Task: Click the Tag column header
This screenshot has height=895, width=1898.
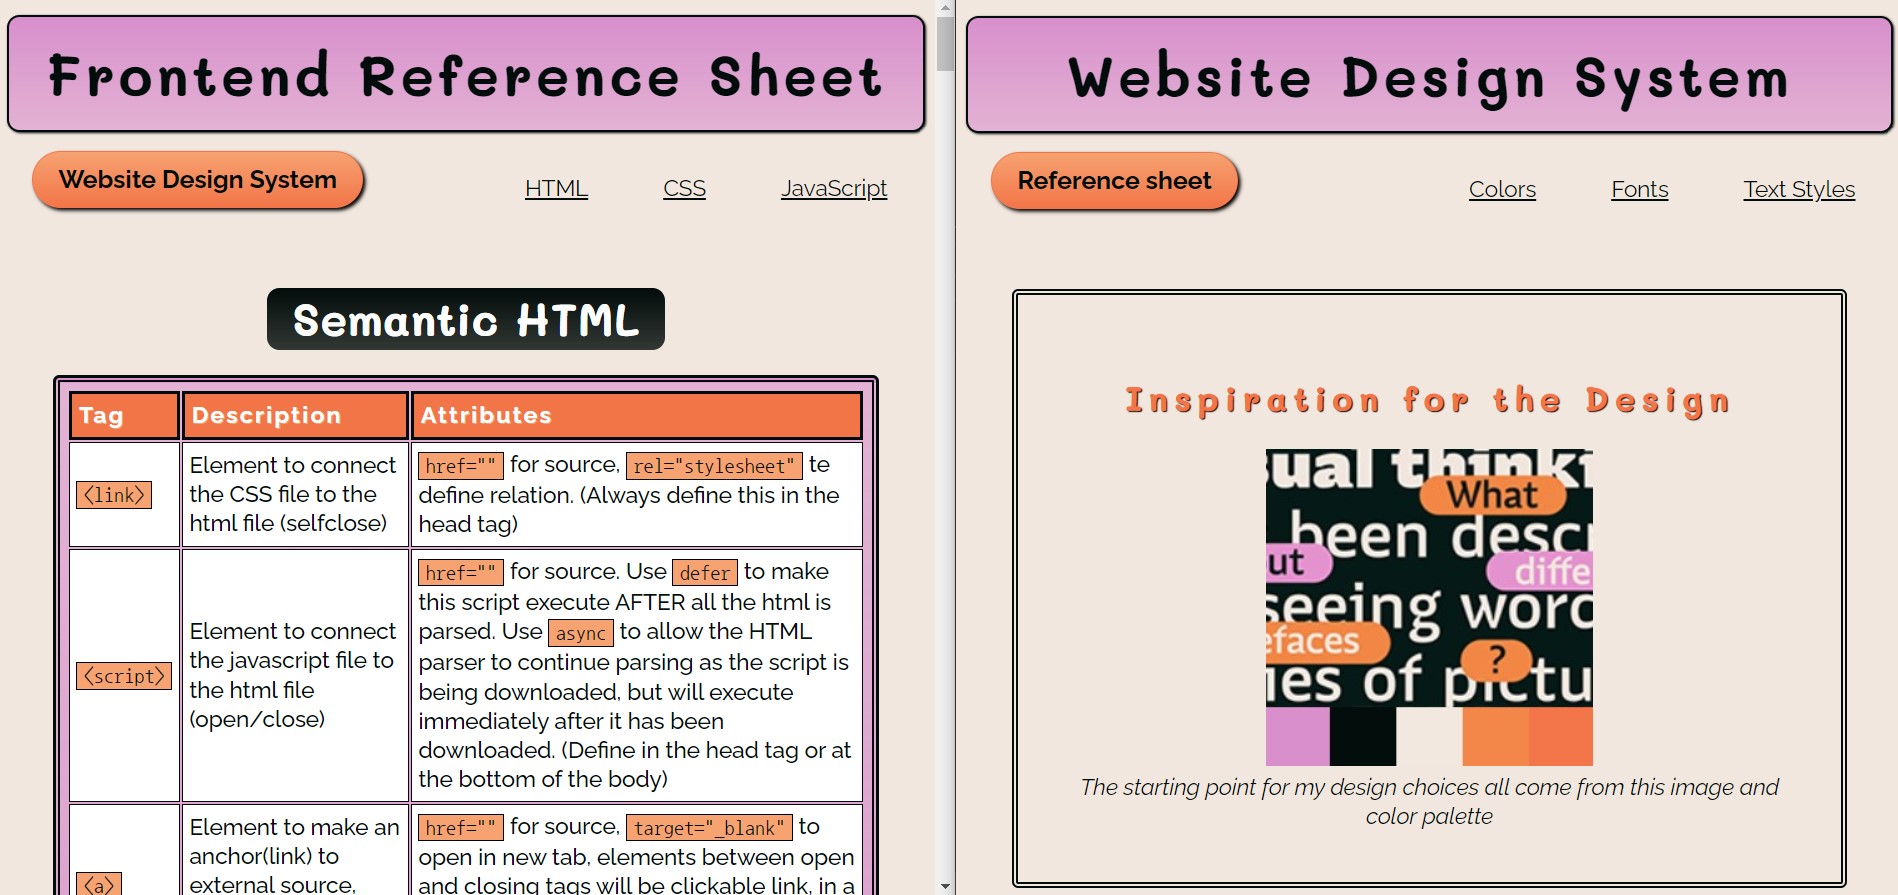Action: click(124, 415)
